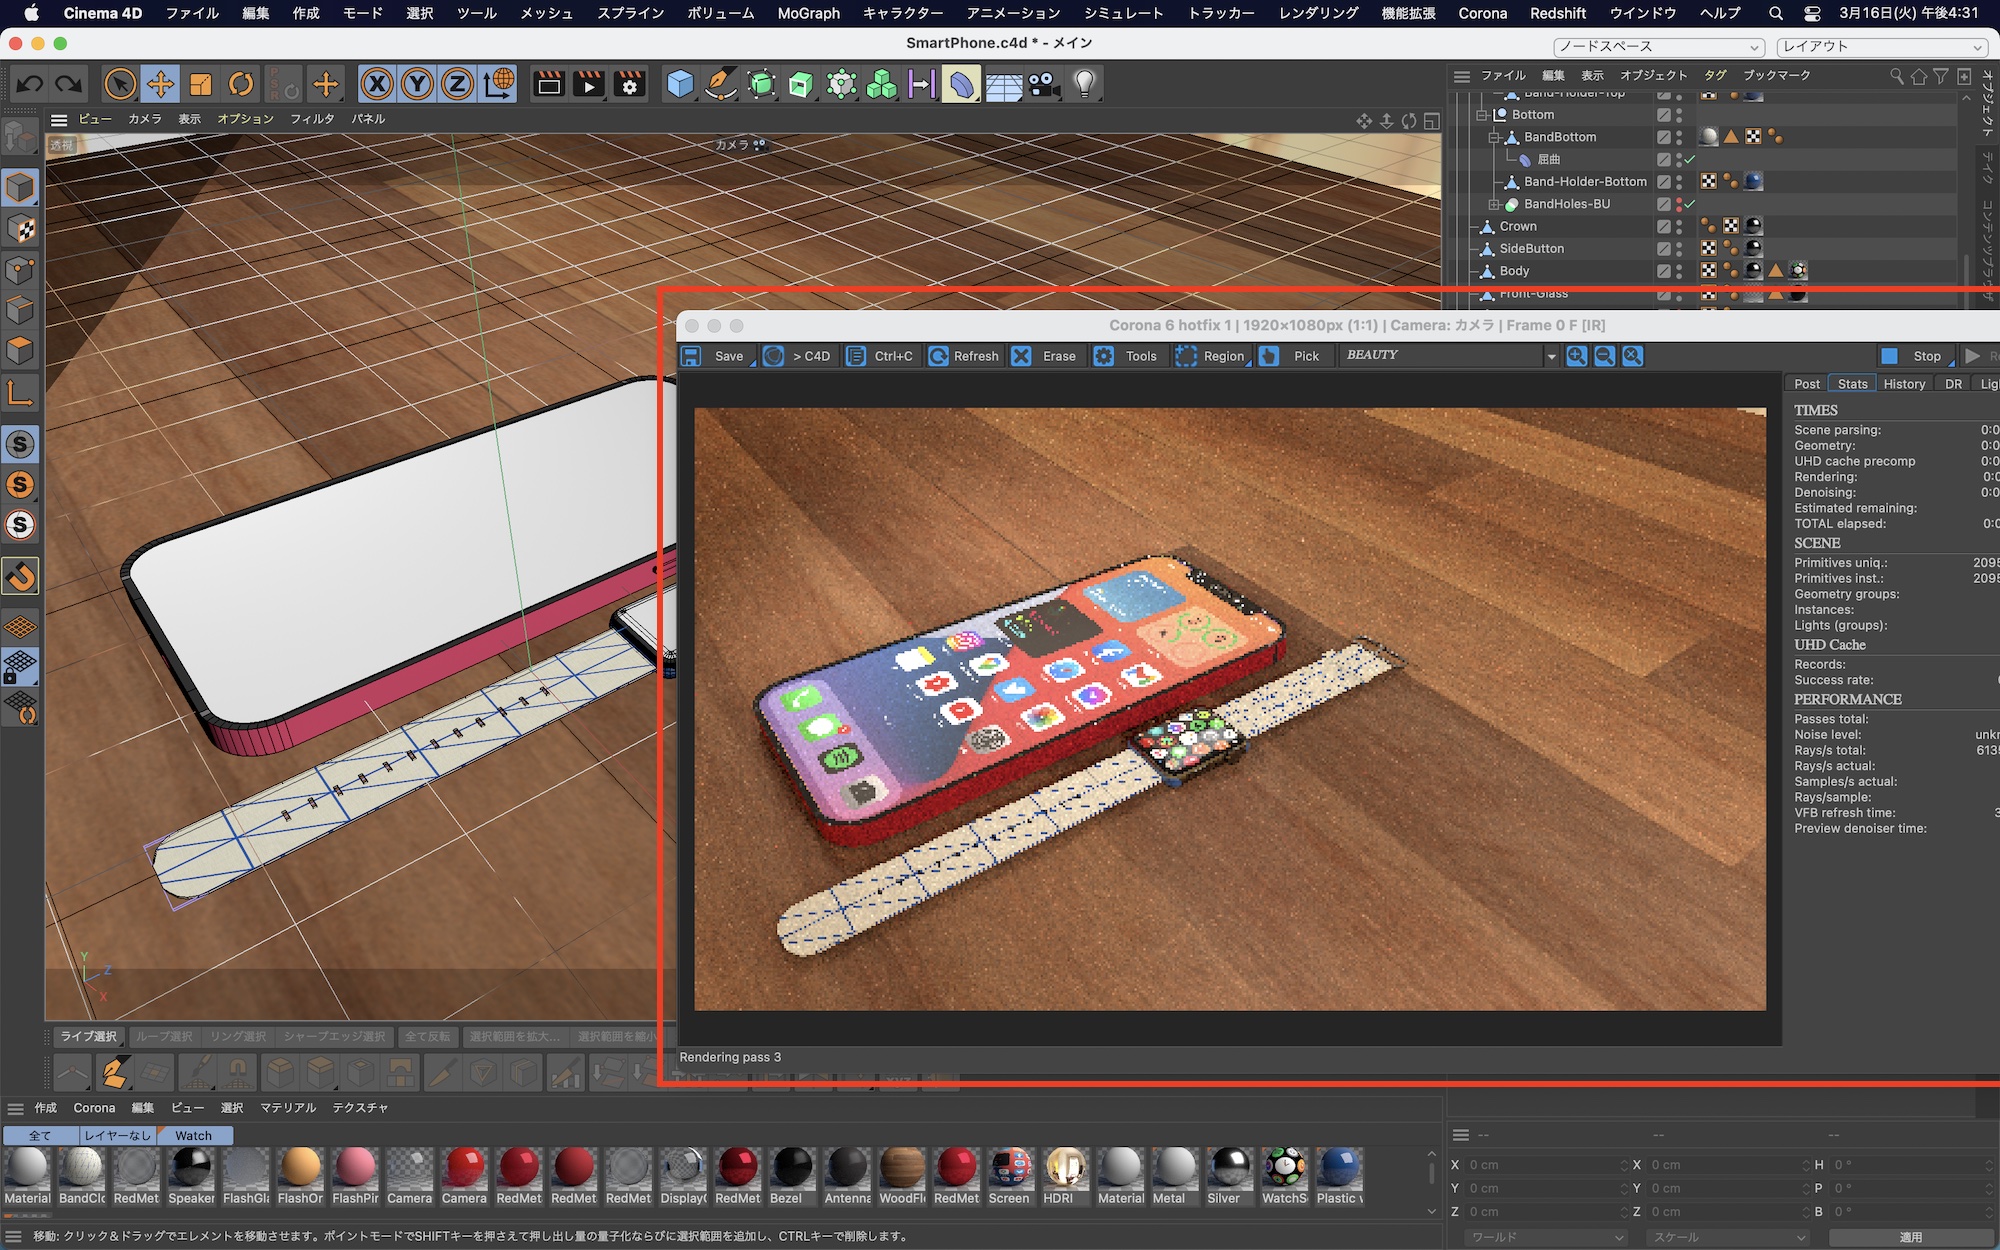Select the WoodFloor material swatch

pos(902,1168)
